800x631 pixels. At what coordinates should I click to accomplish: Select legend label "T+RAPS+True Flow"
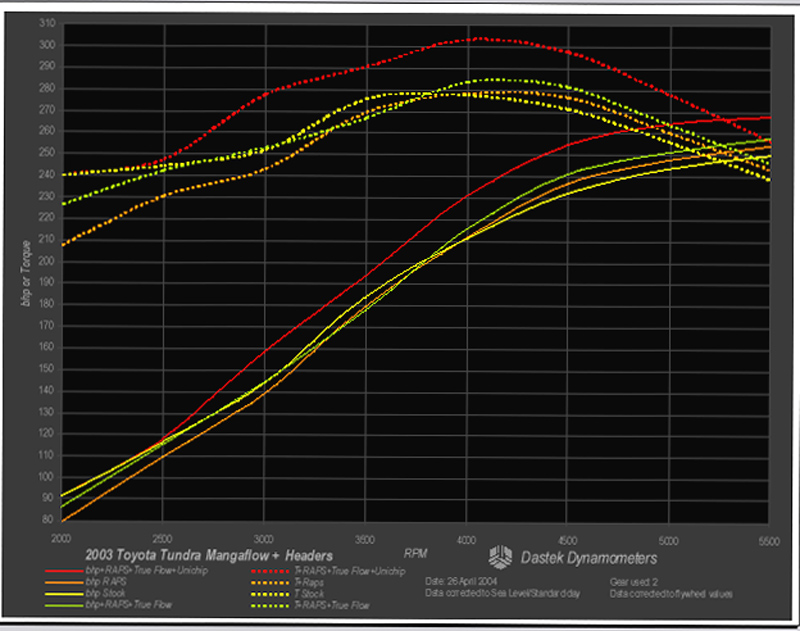pyautogui.click(x=332, y=606)
